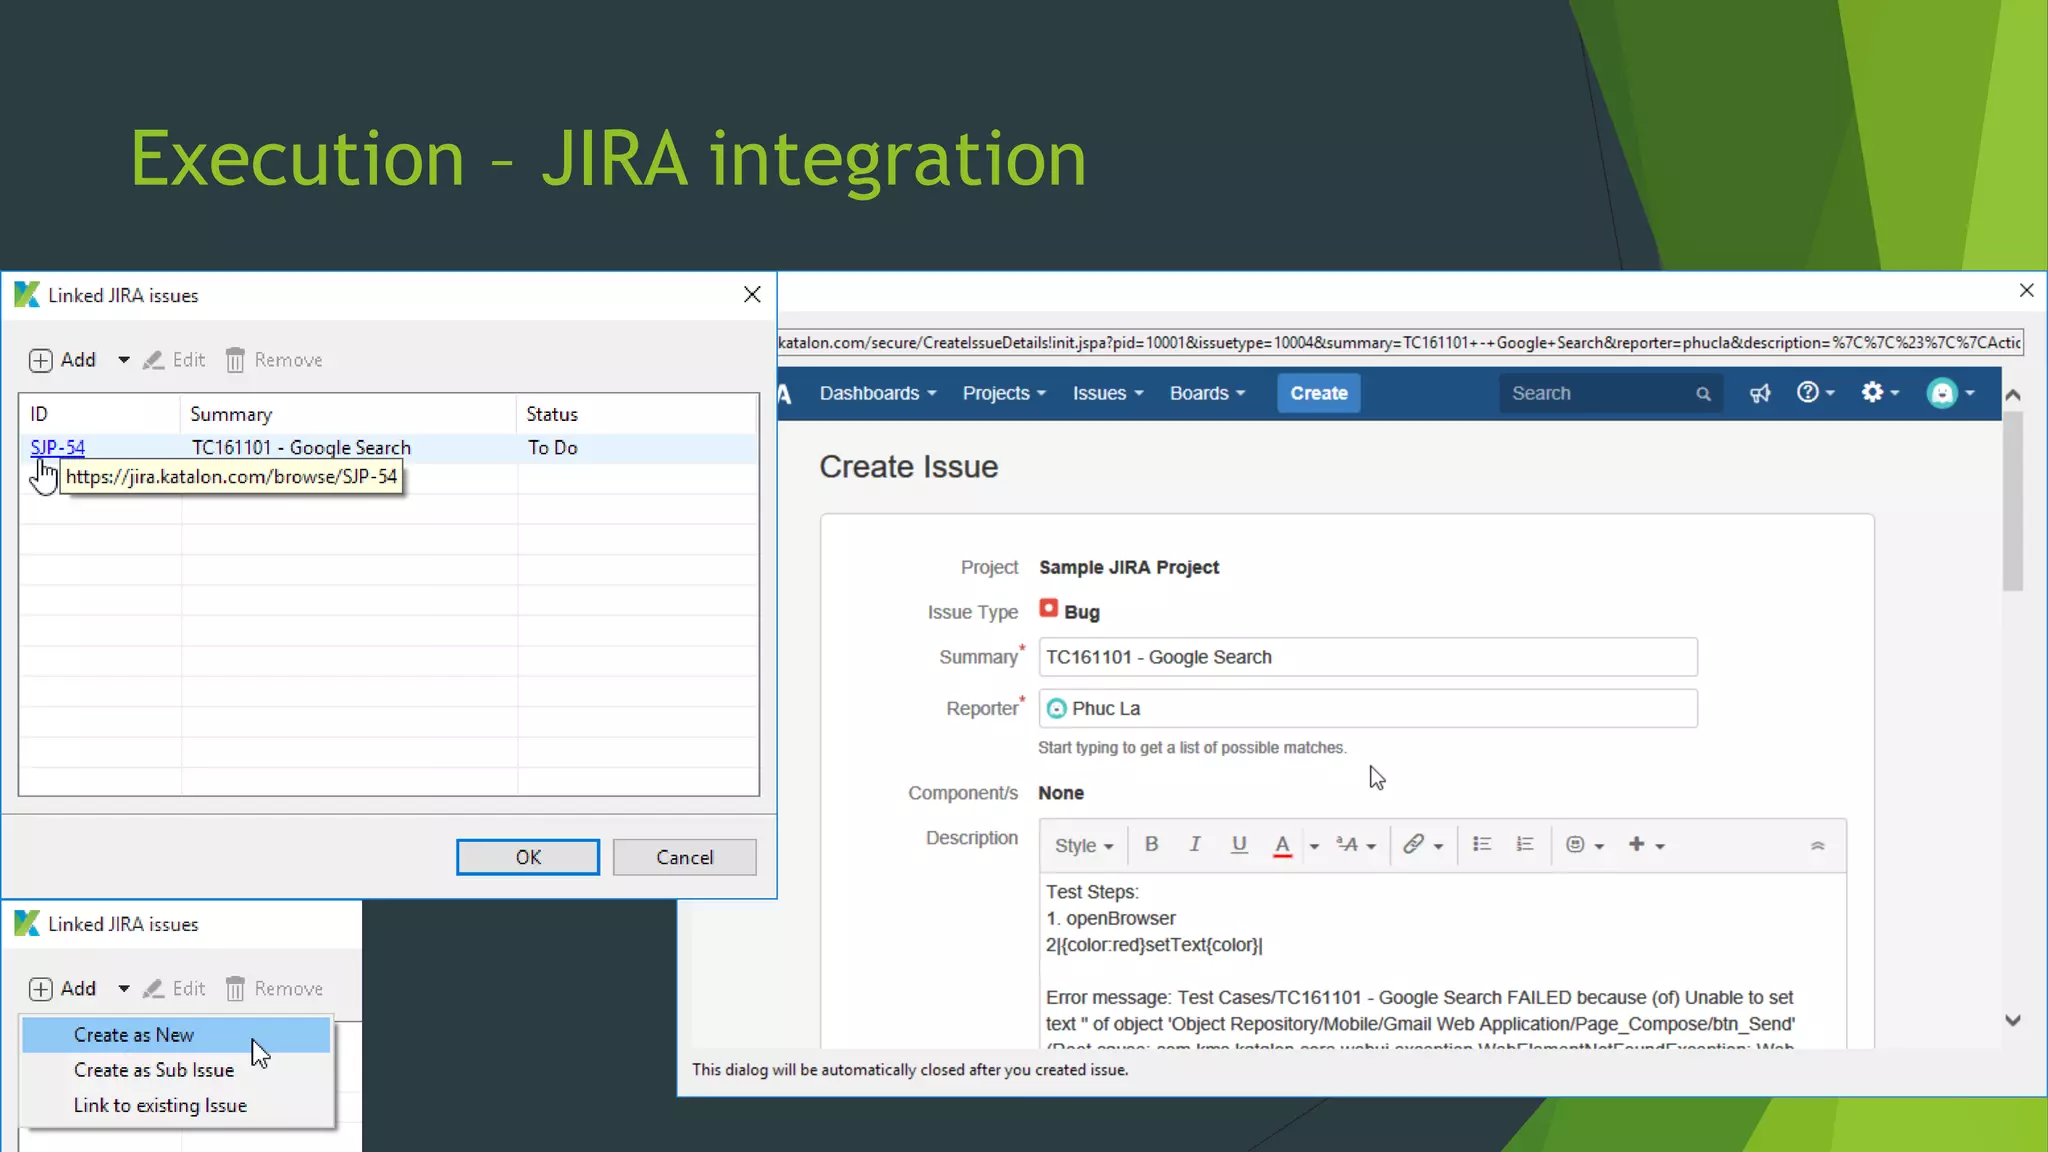Click the Status column header
Image resolution: width=2048 pixels, height=1152 pixels.
tap(637, 414)
